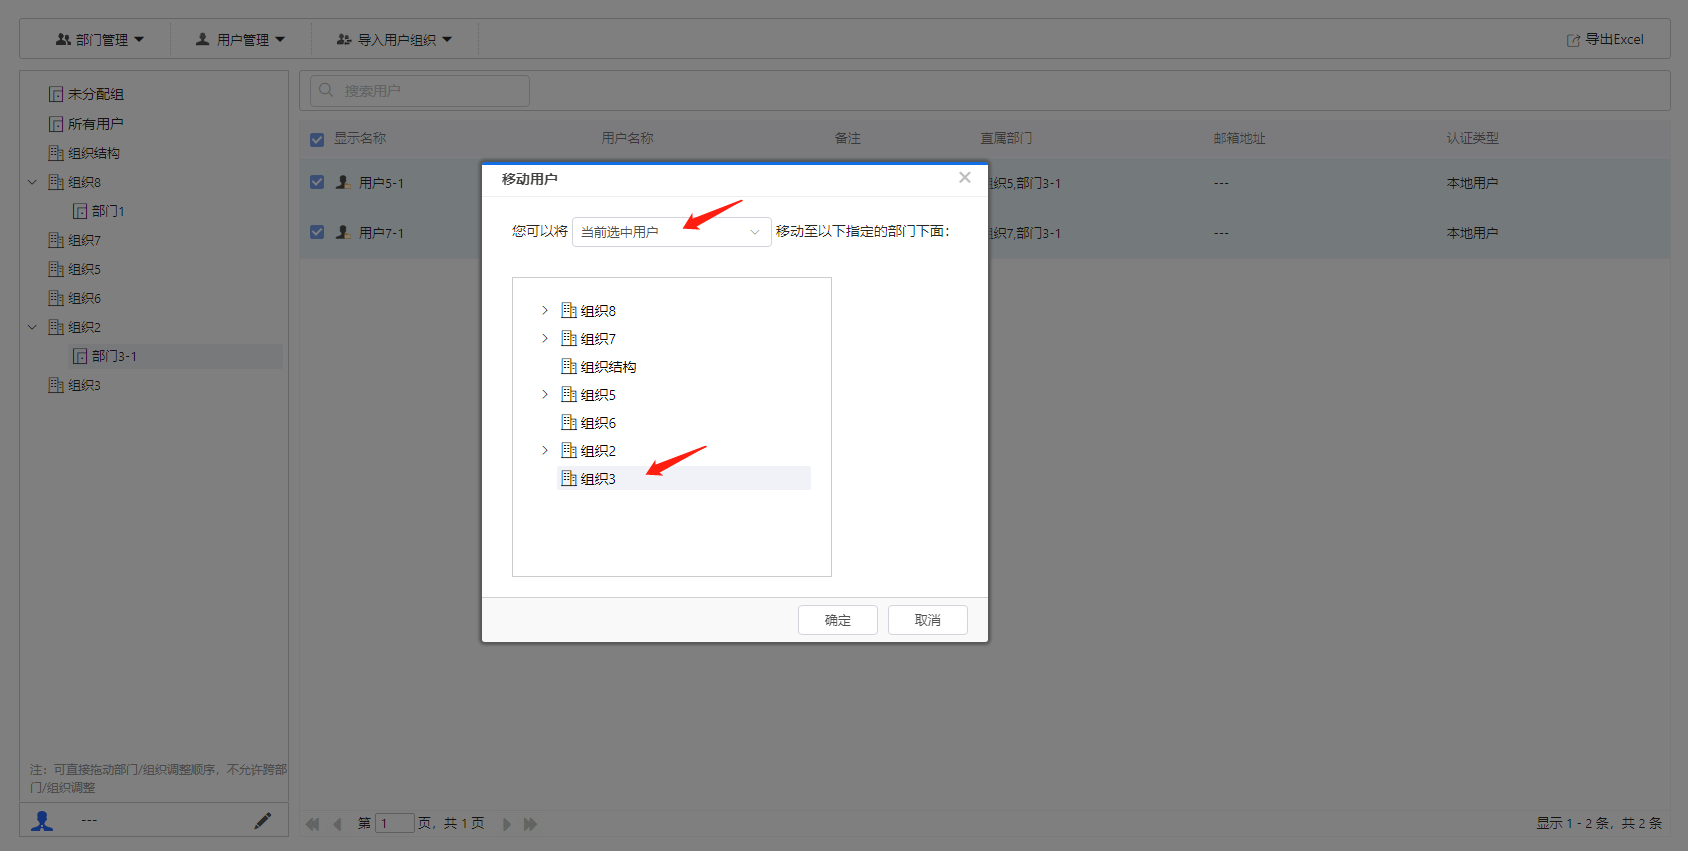Click the 邮箱地址 column header
This screenshot has width=1688, height=851.
(x=1239, y=139)
